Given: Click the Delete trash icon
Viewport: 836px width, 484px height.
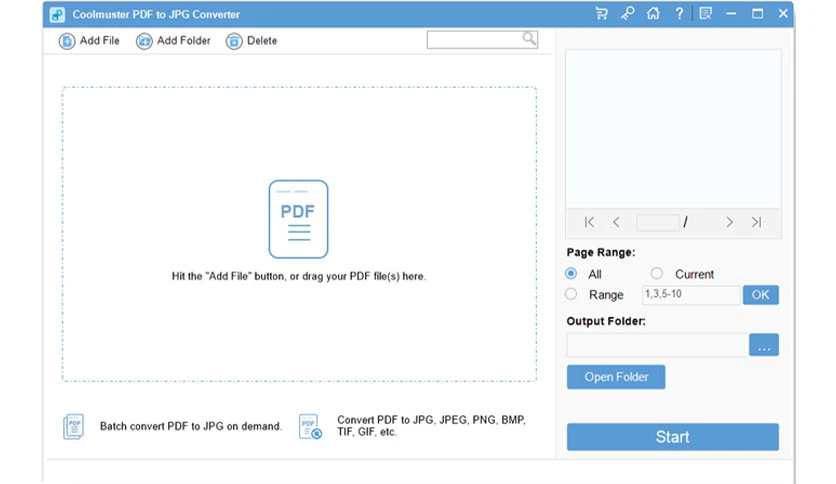Looking at the screenshot, I should (234, 41).
